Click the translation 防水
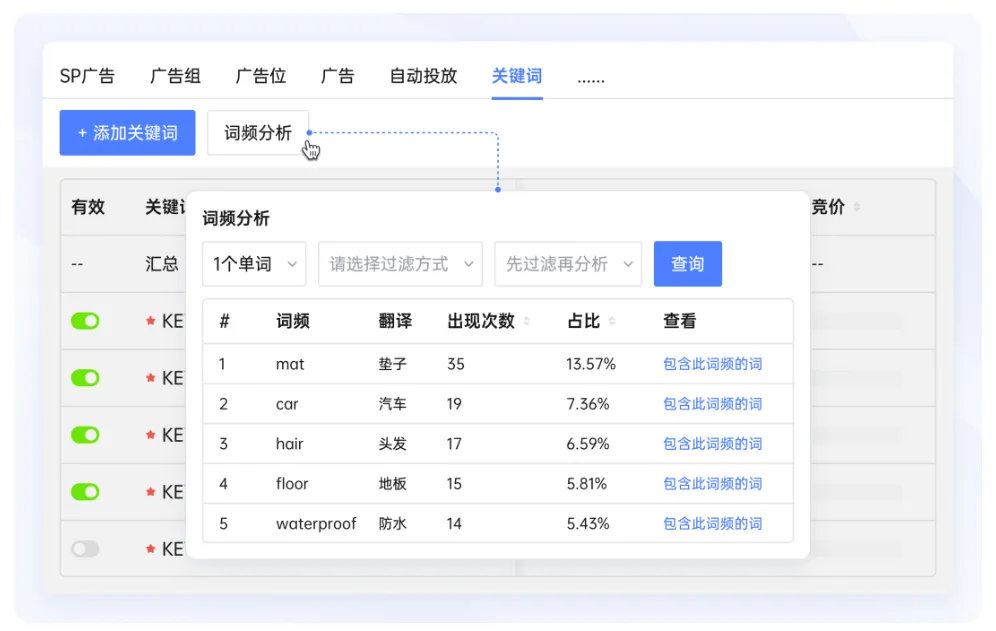Viewport: 996px width, 631px height. pos(393,524)
